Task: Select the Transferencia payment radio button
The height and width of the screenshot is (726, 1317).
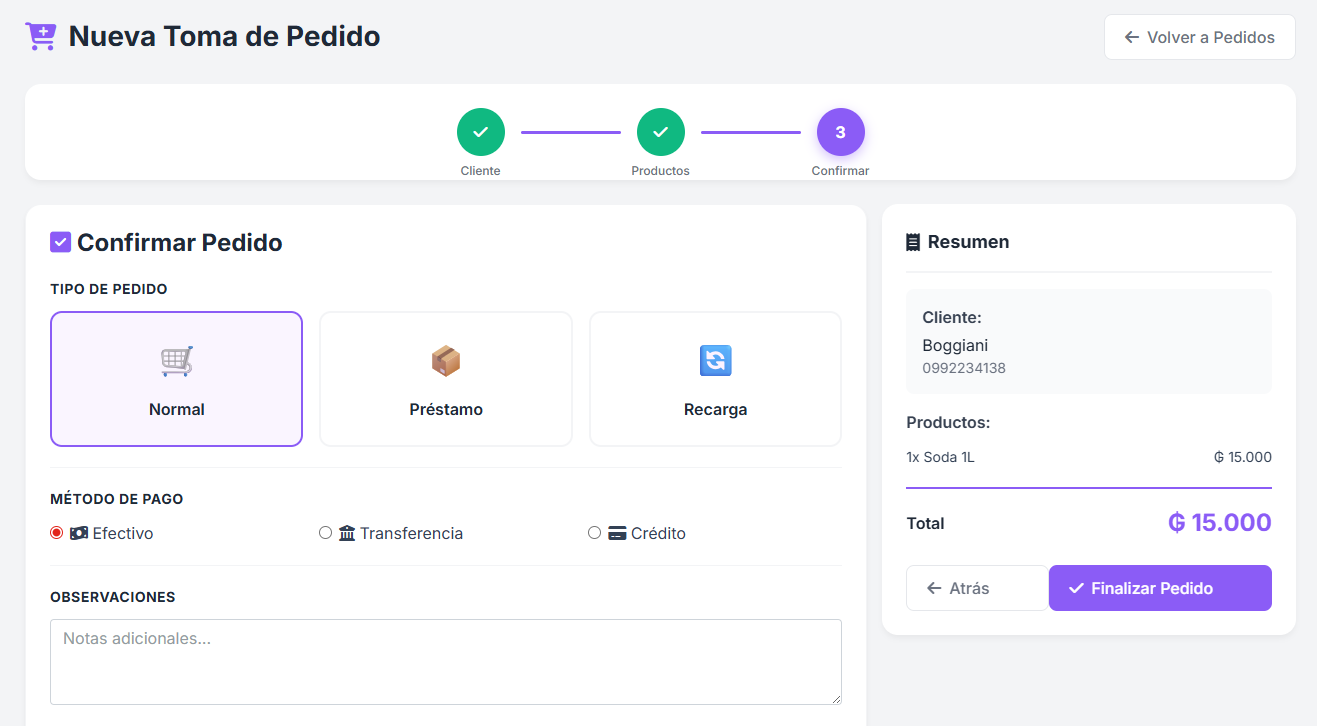Action: (325, 533)
